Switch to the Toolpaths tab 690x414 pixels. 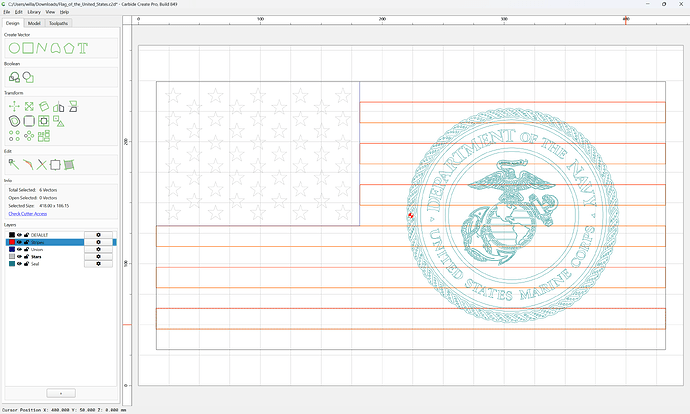click(58, 23)
